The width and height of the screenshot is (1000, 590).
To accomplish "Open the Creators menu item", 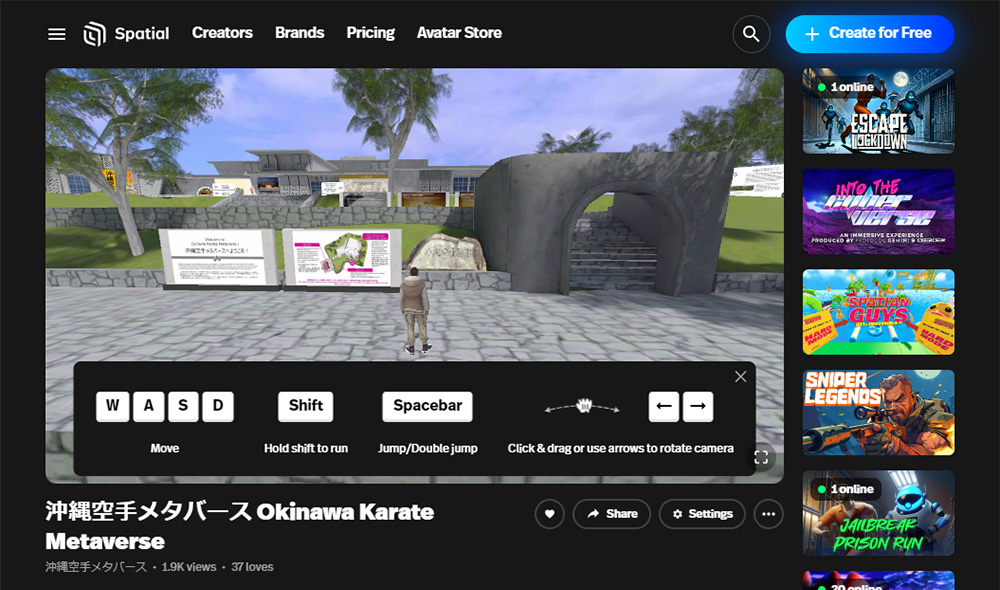I will coord(222,33).
